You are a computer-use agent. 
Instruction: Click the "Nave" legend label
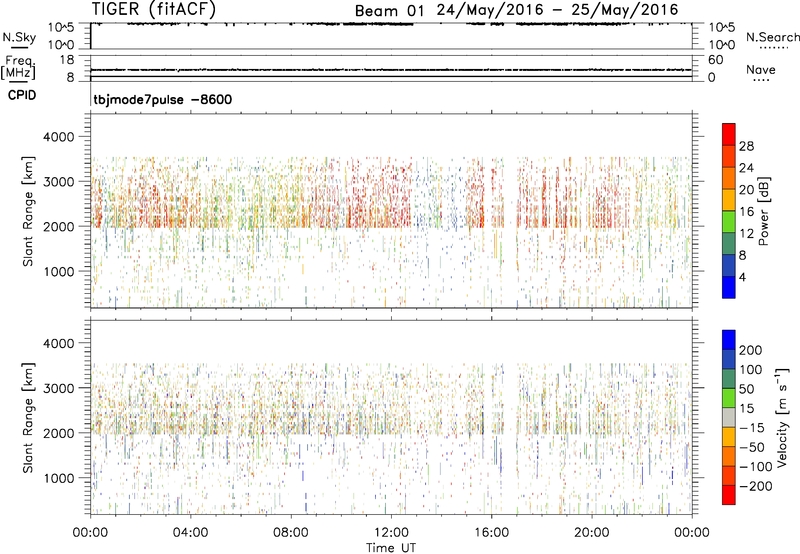(x=761, y=69)
